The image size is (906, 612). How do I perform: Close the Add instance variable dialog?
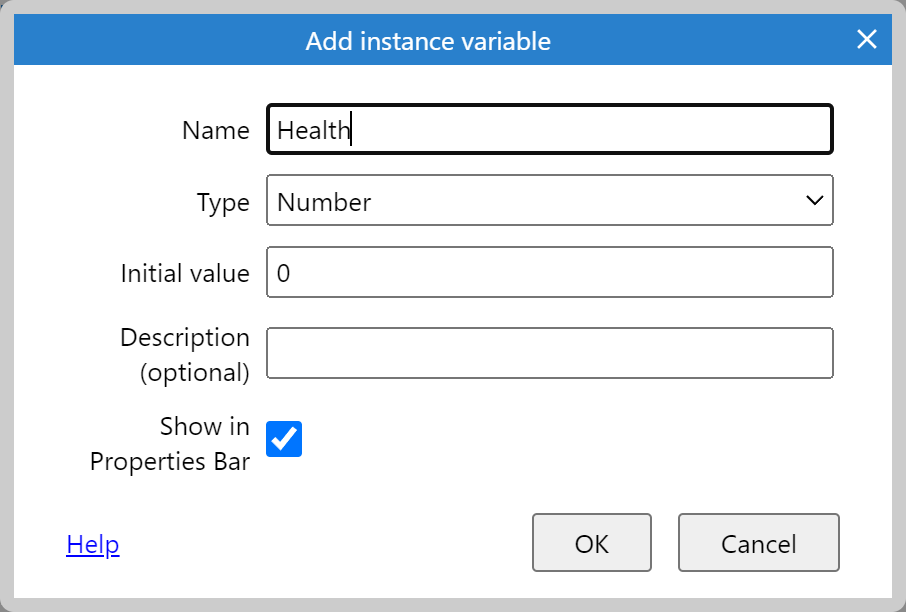coord(866,40)
